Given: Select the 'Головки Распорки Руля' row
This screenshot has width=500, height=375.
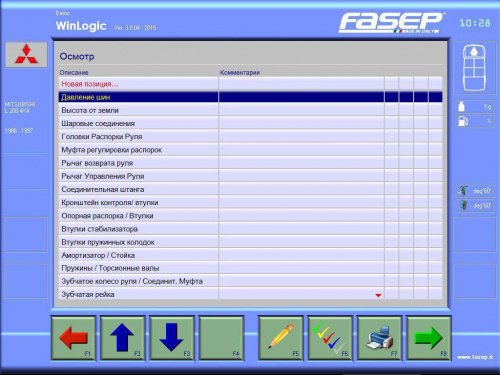Looking at the screenshot, I should point(251,137).
